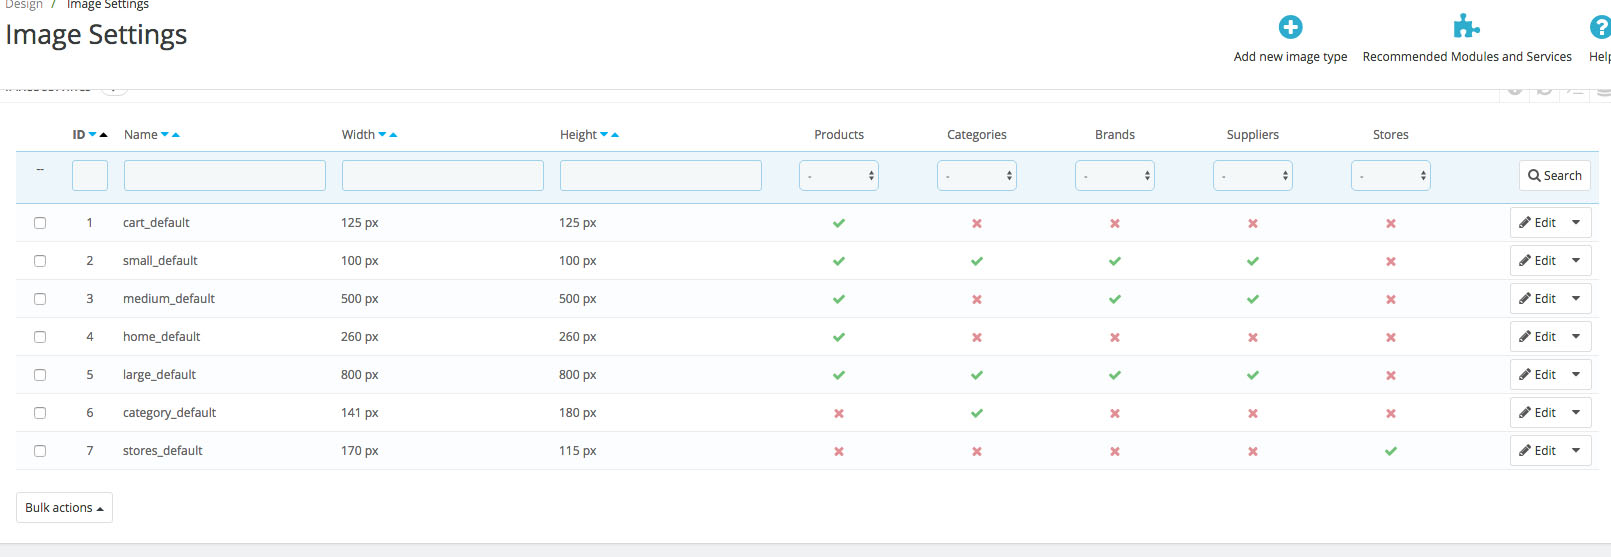
Task: Edit the category_default image type
Action: 1538,413
